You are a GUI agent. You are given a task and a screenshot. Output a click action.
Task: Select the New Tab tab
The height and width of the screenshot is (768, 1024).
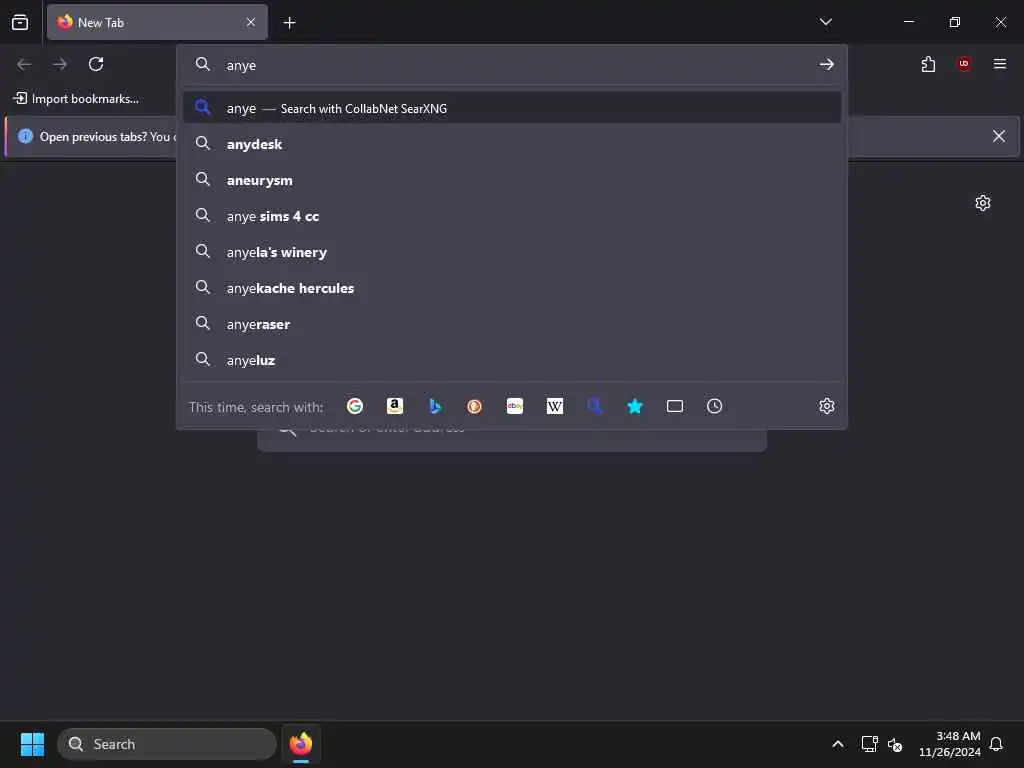[x=157, y=22]
